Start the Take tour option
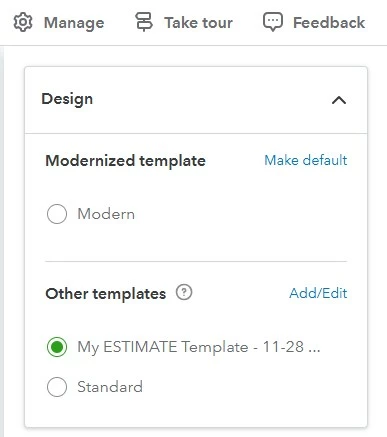This screenshot has height=437, width=387. coord(199,23)
